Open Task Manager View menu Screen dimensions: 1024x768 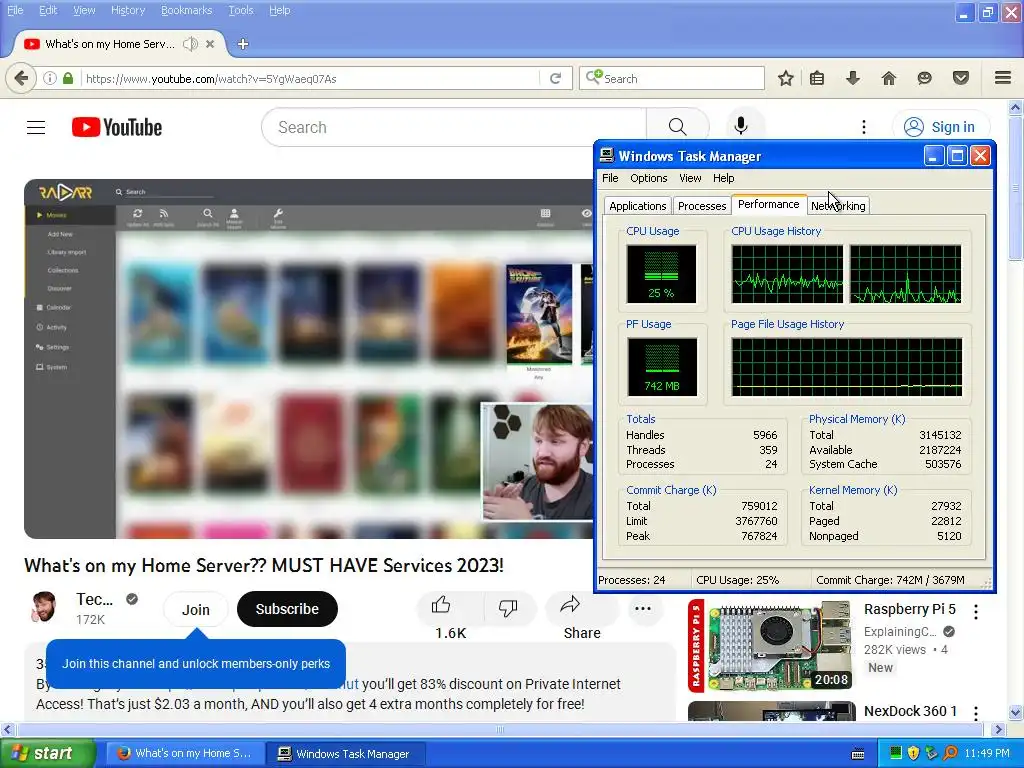[x=690, y=178]
